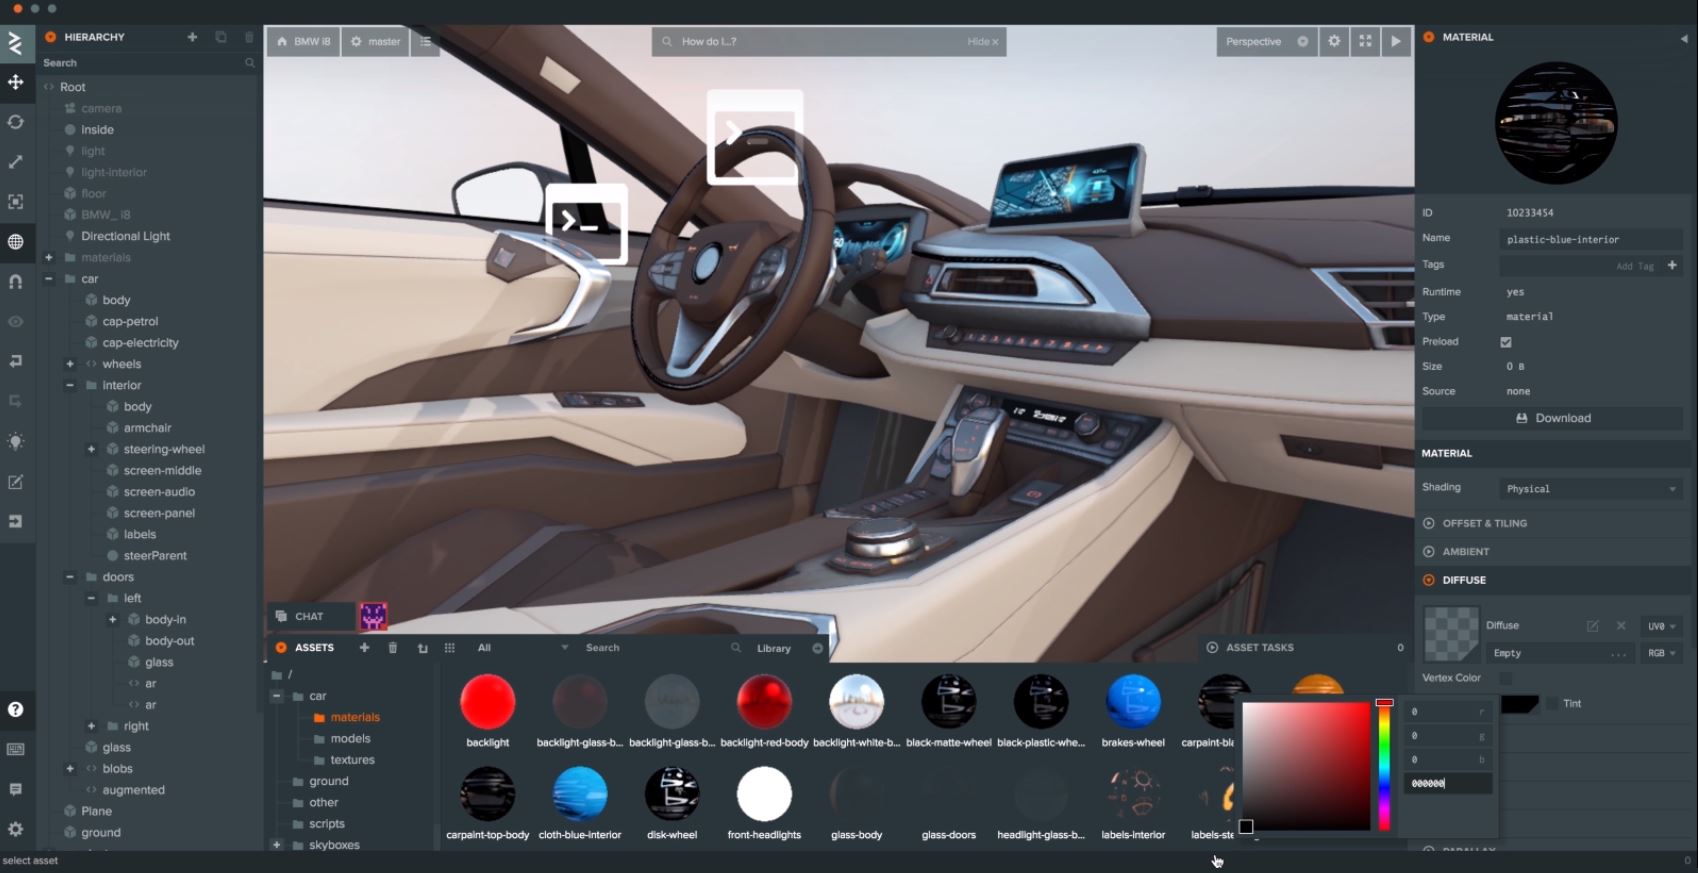Open the help question-mark icon
The image size is (1698, 873).
(x=15, y=709)
